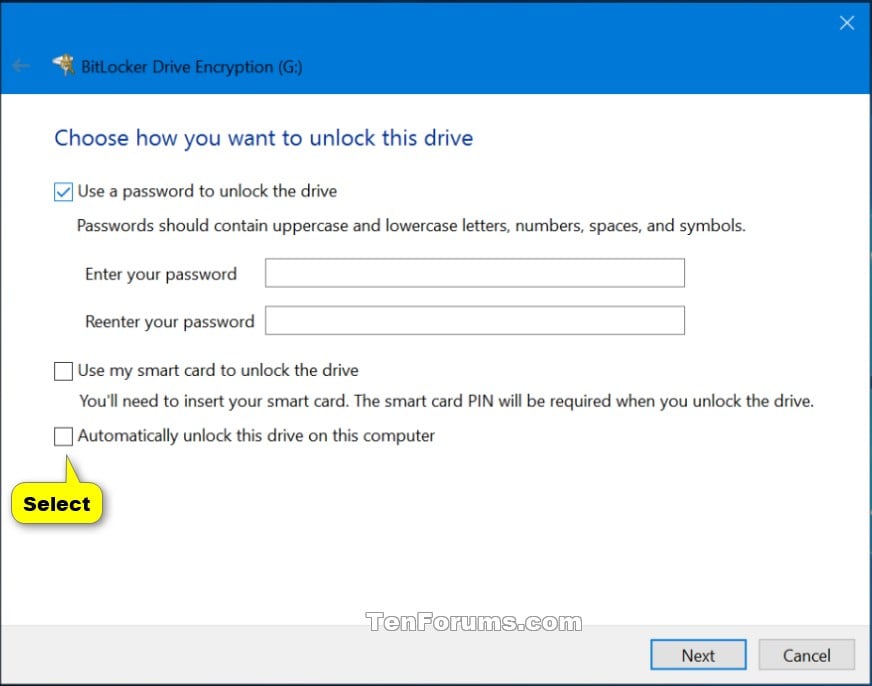Click the Cancel button
This screenshot has width=872, height=686.
806,655
